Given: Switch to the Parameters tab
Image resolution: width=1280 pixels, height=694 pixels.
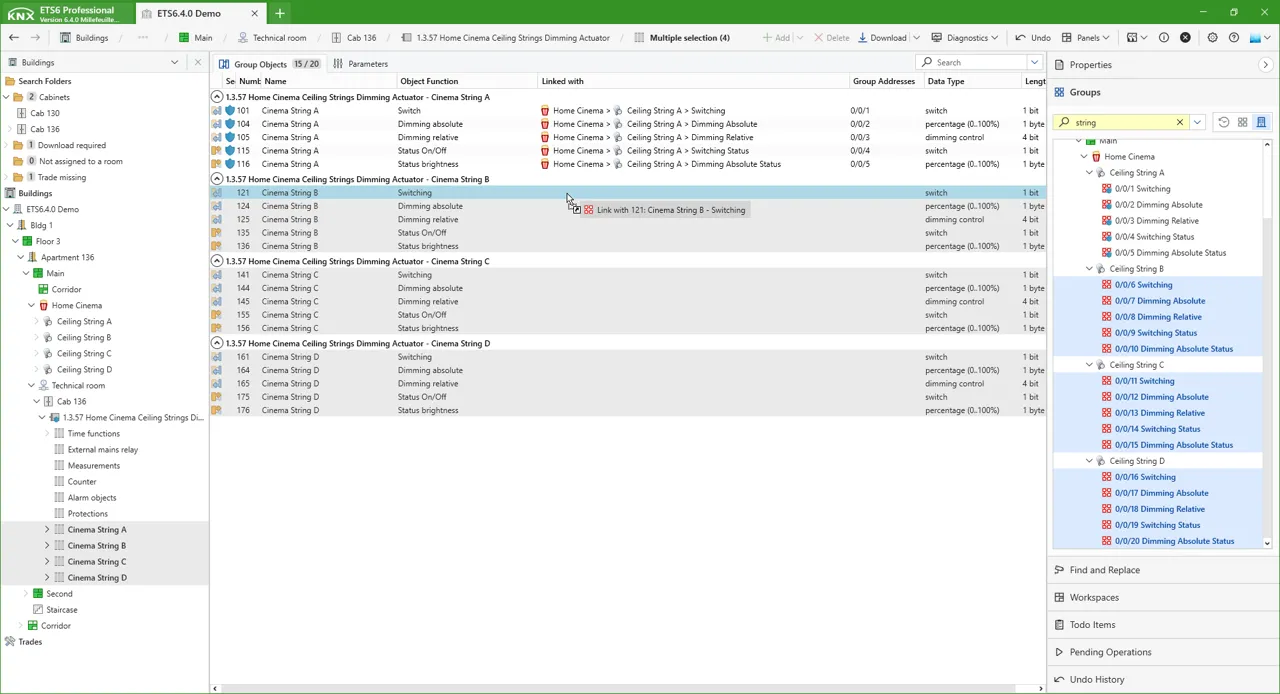Looking at the screenshot, I should [x=361, y=64].
